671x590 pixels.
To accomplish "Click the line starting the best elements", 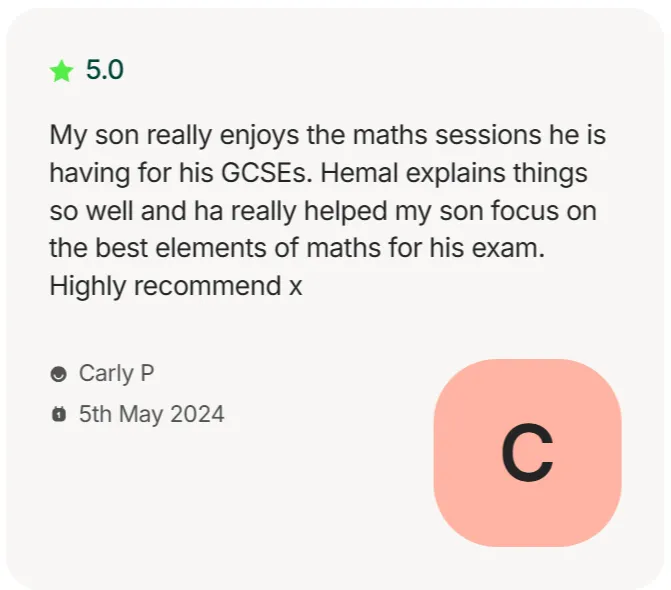I will (297, 248).
